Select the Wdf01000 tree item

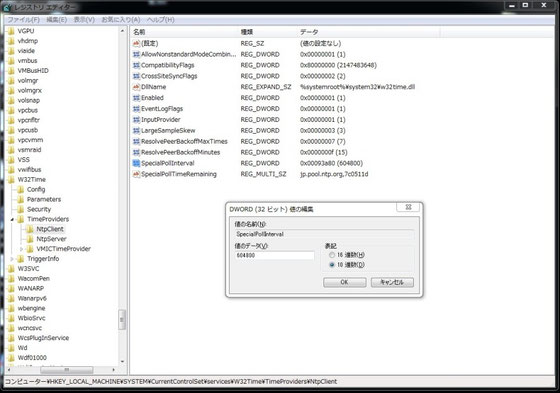tap(32, 358)
